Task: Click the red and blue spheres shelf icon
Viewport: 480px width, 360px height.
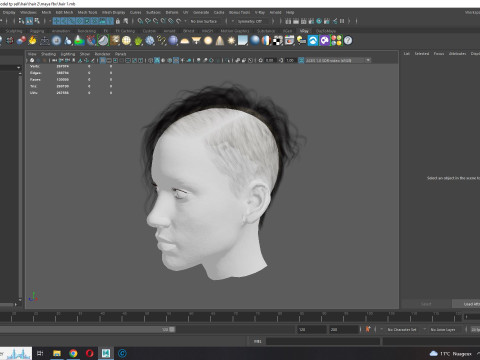Action: tap(21, 41)
